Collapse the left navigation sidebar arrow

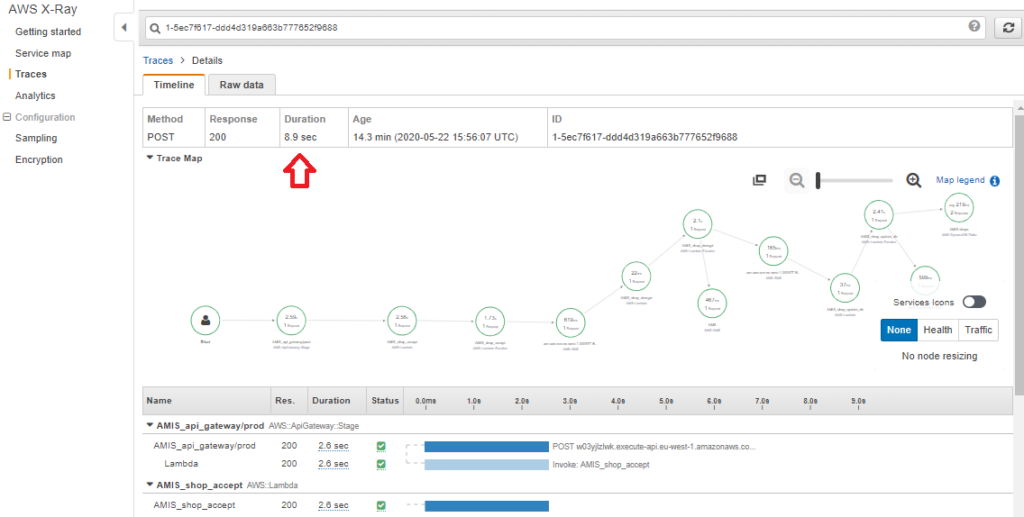coord(123,27)
